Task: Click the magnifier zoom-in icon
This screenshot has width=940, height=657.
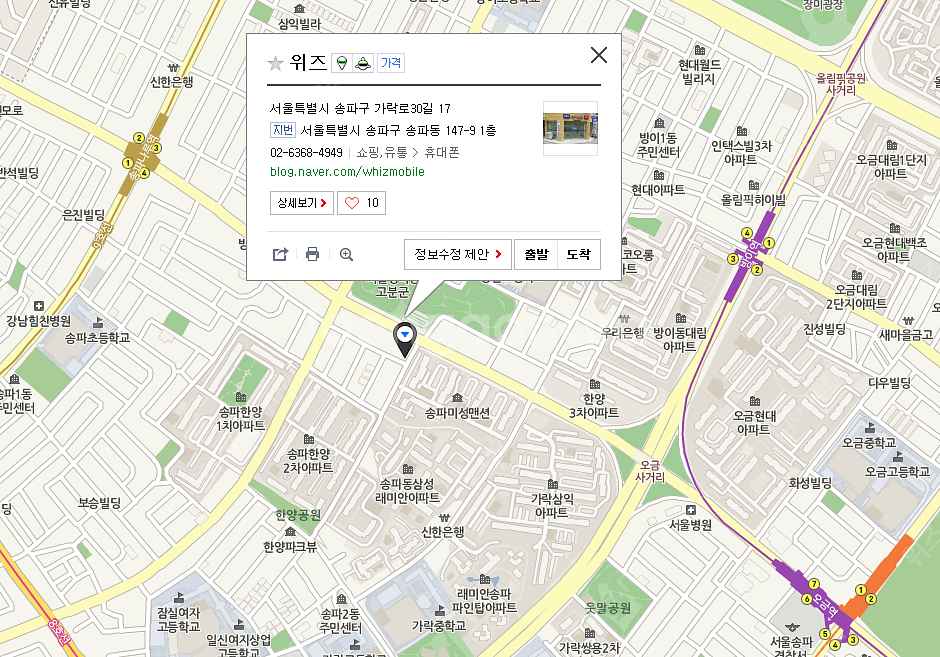Action: coord(346,255)
